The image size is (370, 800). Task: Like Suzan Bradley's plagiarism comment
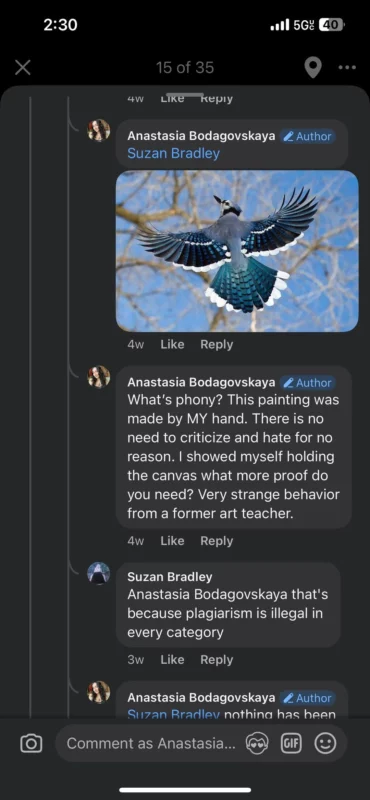172,660
